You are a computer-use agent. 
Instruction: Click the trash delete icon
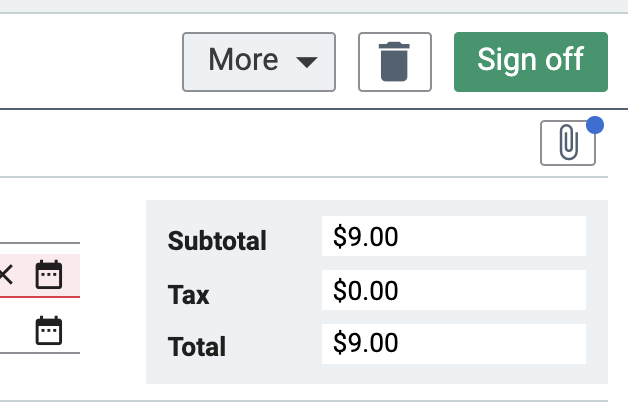coord(394,62)
